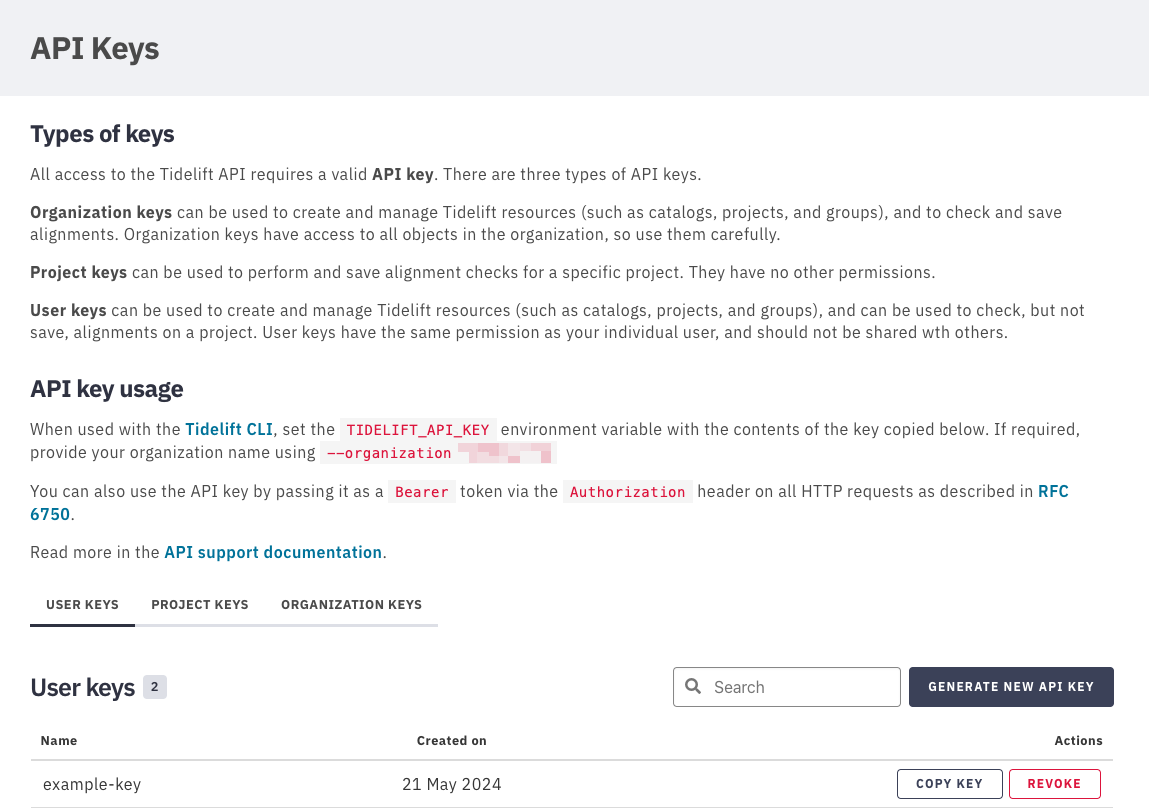
Task: Click the magnifier icon in the search box
Action: click(692, 687)
